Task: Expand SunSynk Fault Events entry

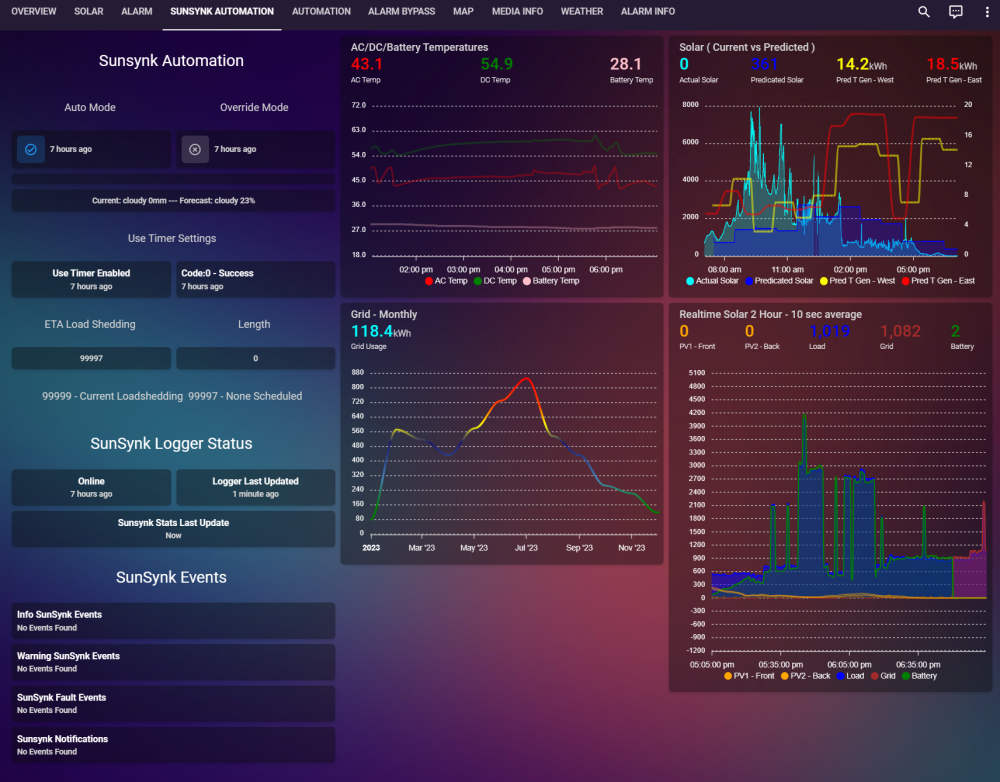Action: coord(173,704)
